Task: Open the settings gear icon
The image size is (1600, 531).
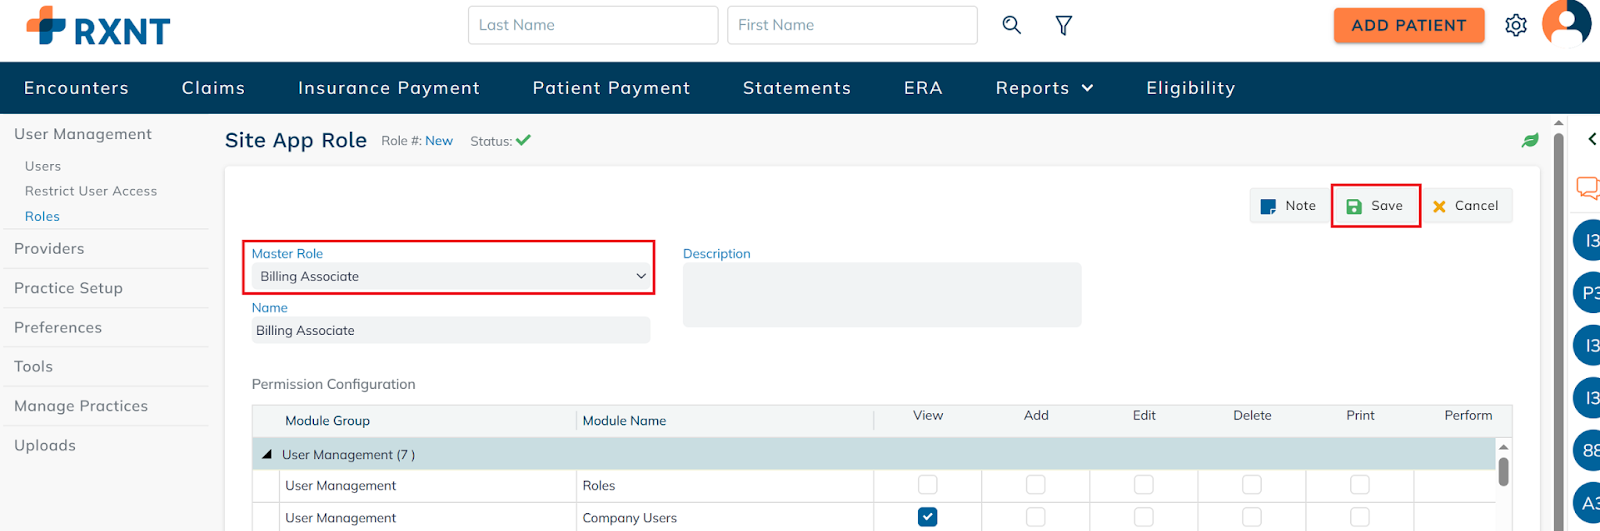Action: coord(1516,25)
